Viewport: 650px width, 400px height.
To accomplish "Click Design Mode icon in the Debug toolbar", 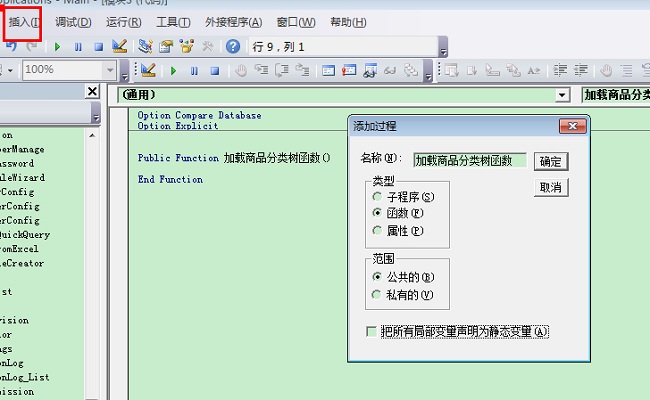I will tap(148, 70).
